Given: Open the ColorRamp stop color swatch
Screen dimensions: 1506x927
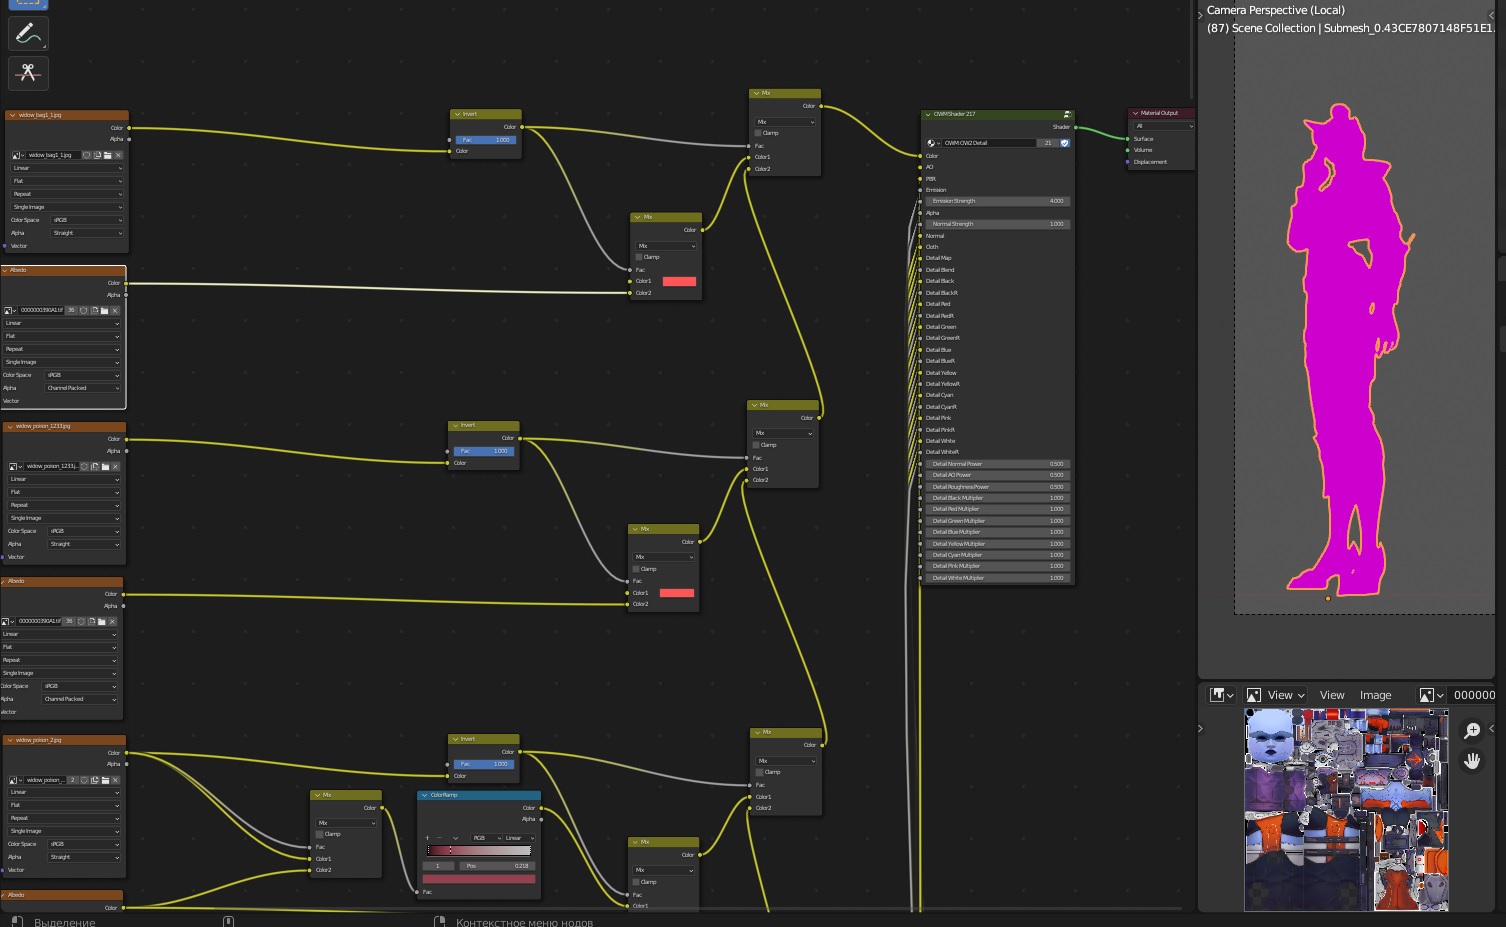Looking at the screenshot, I should click(479, 879).
